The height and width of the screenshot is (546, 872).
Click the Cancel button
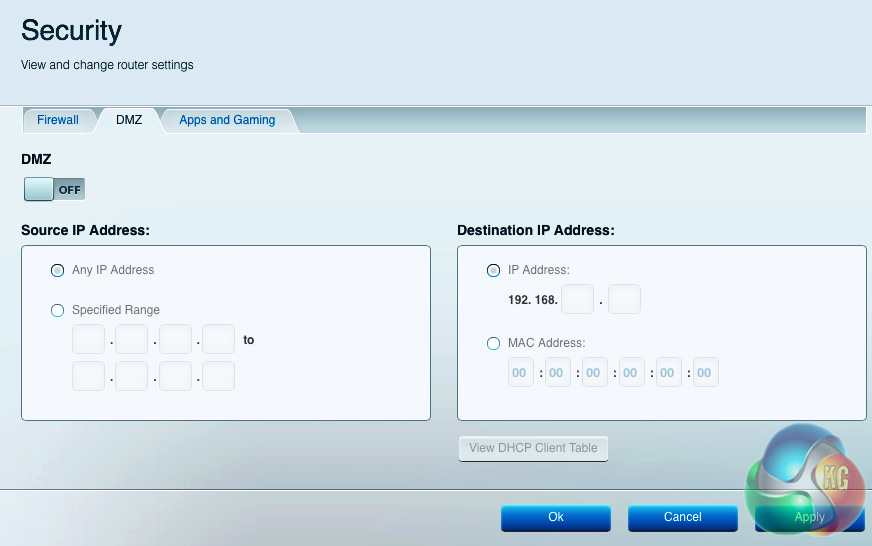tap(683, 518)
